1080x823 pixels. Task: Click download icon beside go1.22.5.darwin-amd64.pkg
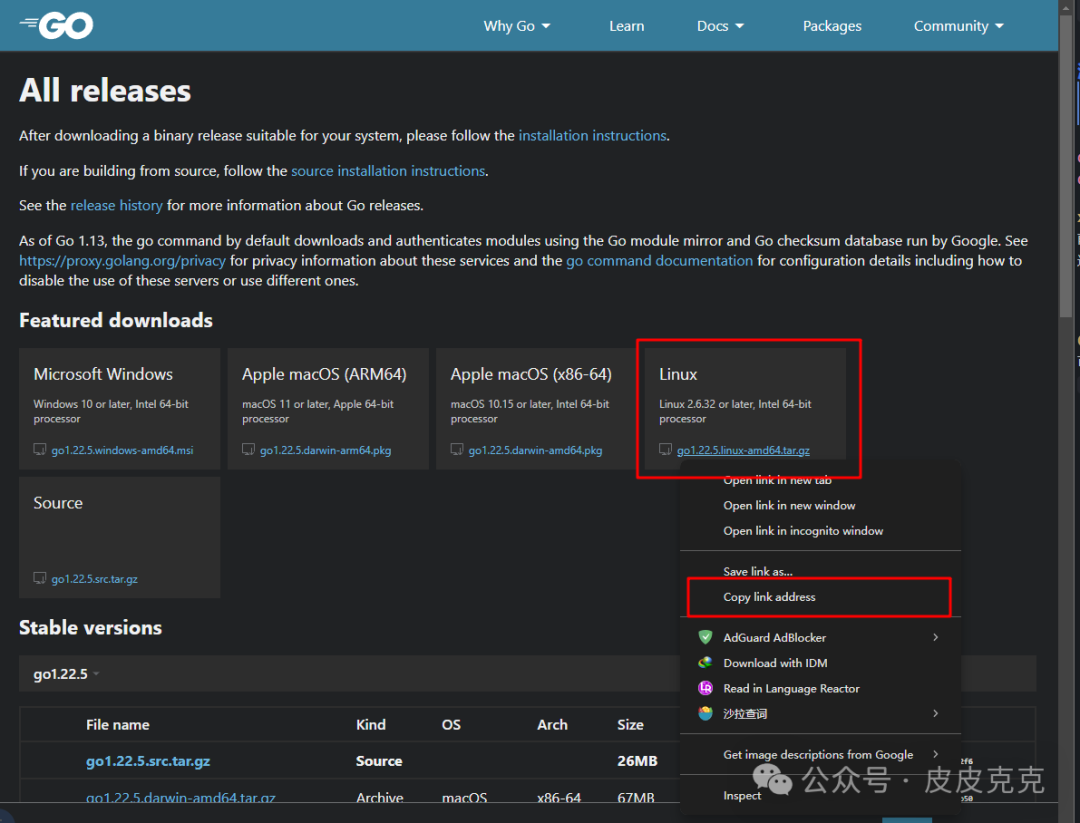coord(457,450)
